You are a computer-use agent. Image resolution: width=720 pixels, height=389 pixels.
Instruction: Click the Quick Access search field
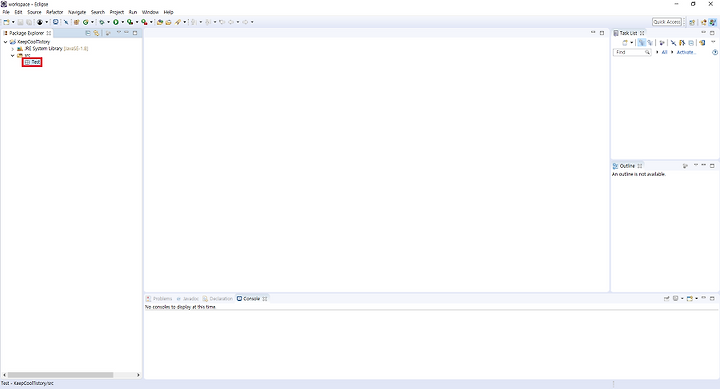tap(667, 22)
